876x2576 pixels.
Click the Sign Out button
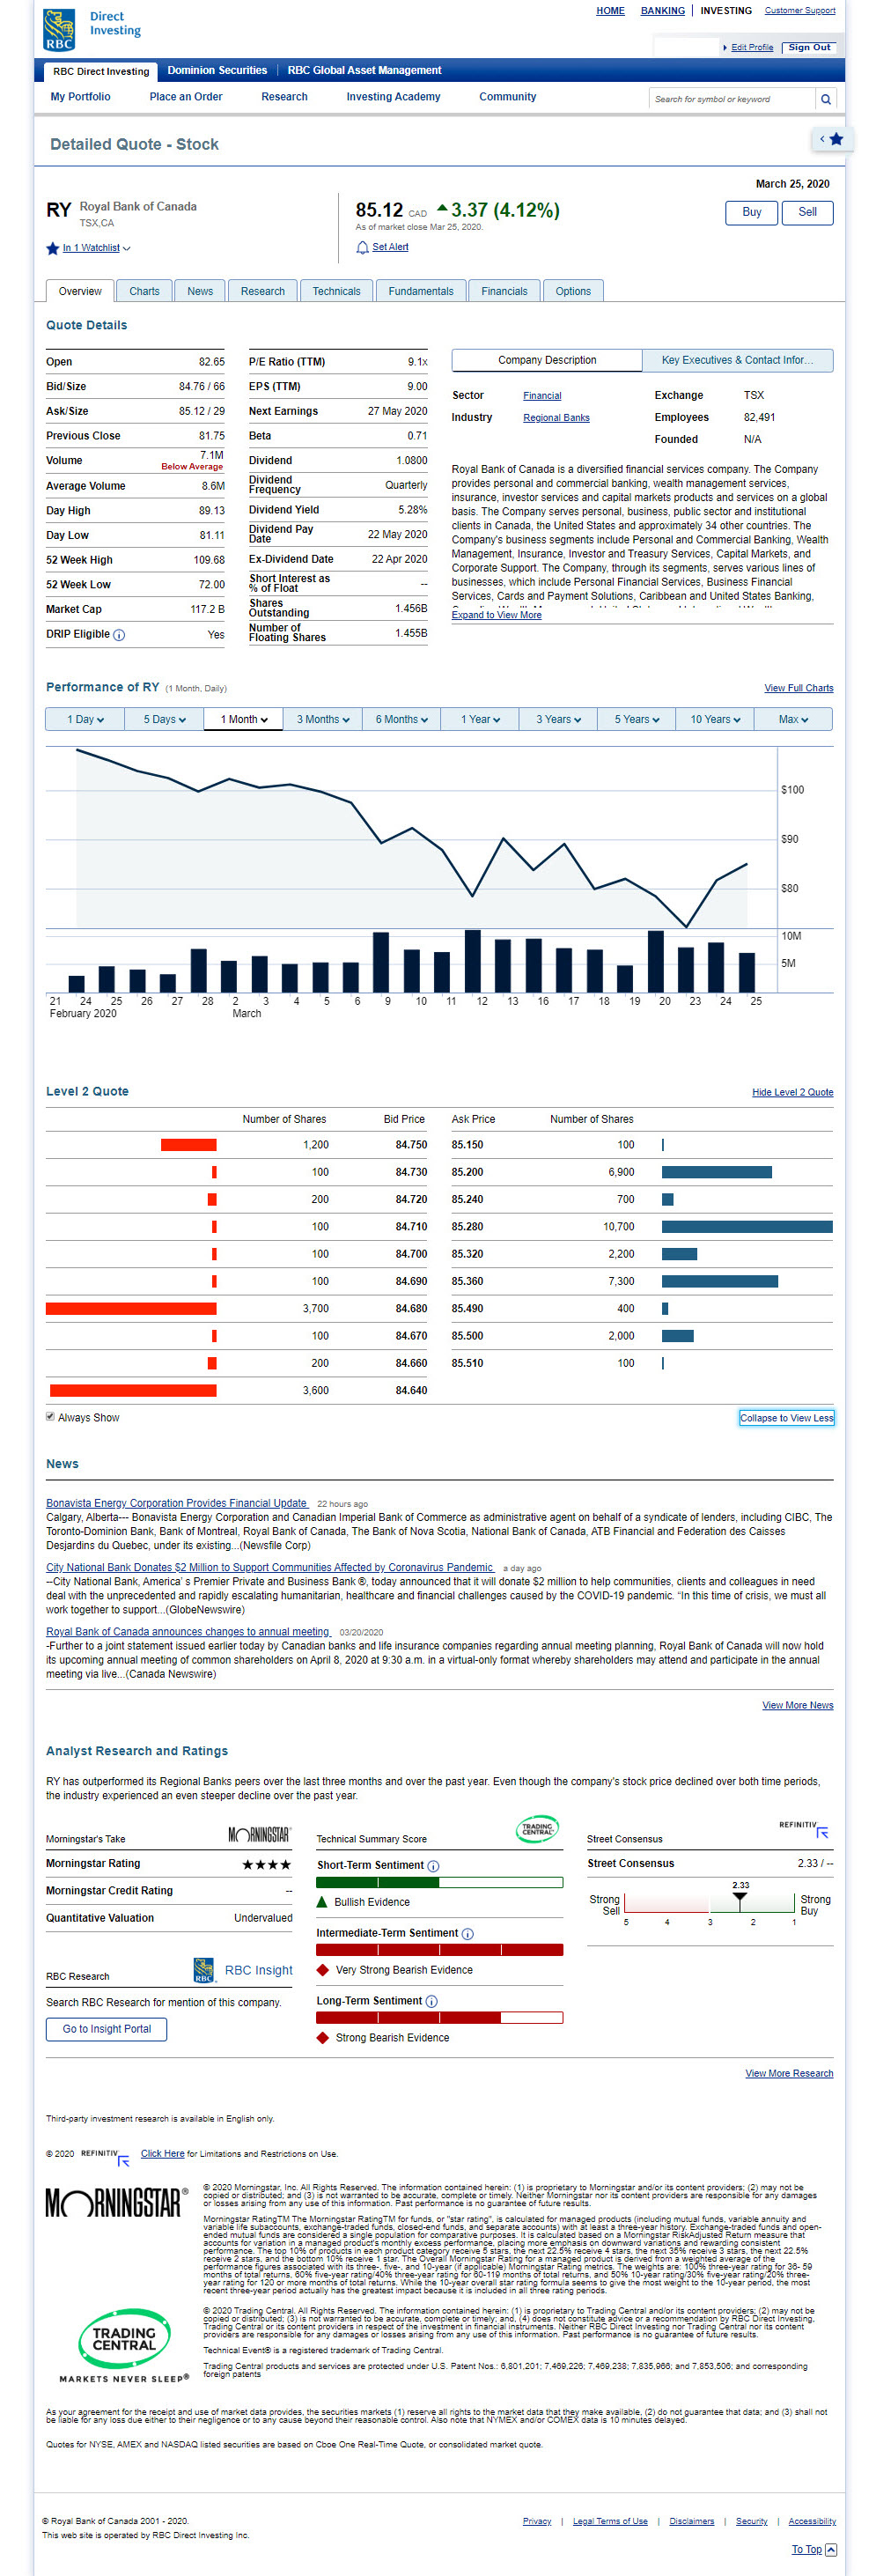click(x=809, y=47)
